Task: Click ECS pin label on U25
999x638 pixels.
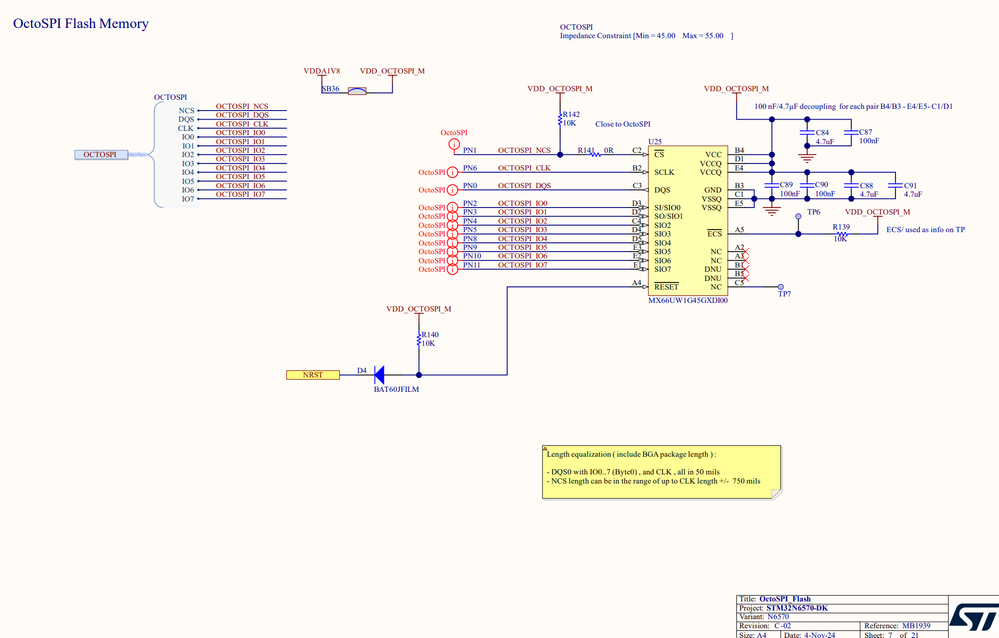Action: click(x=715, y=234)
